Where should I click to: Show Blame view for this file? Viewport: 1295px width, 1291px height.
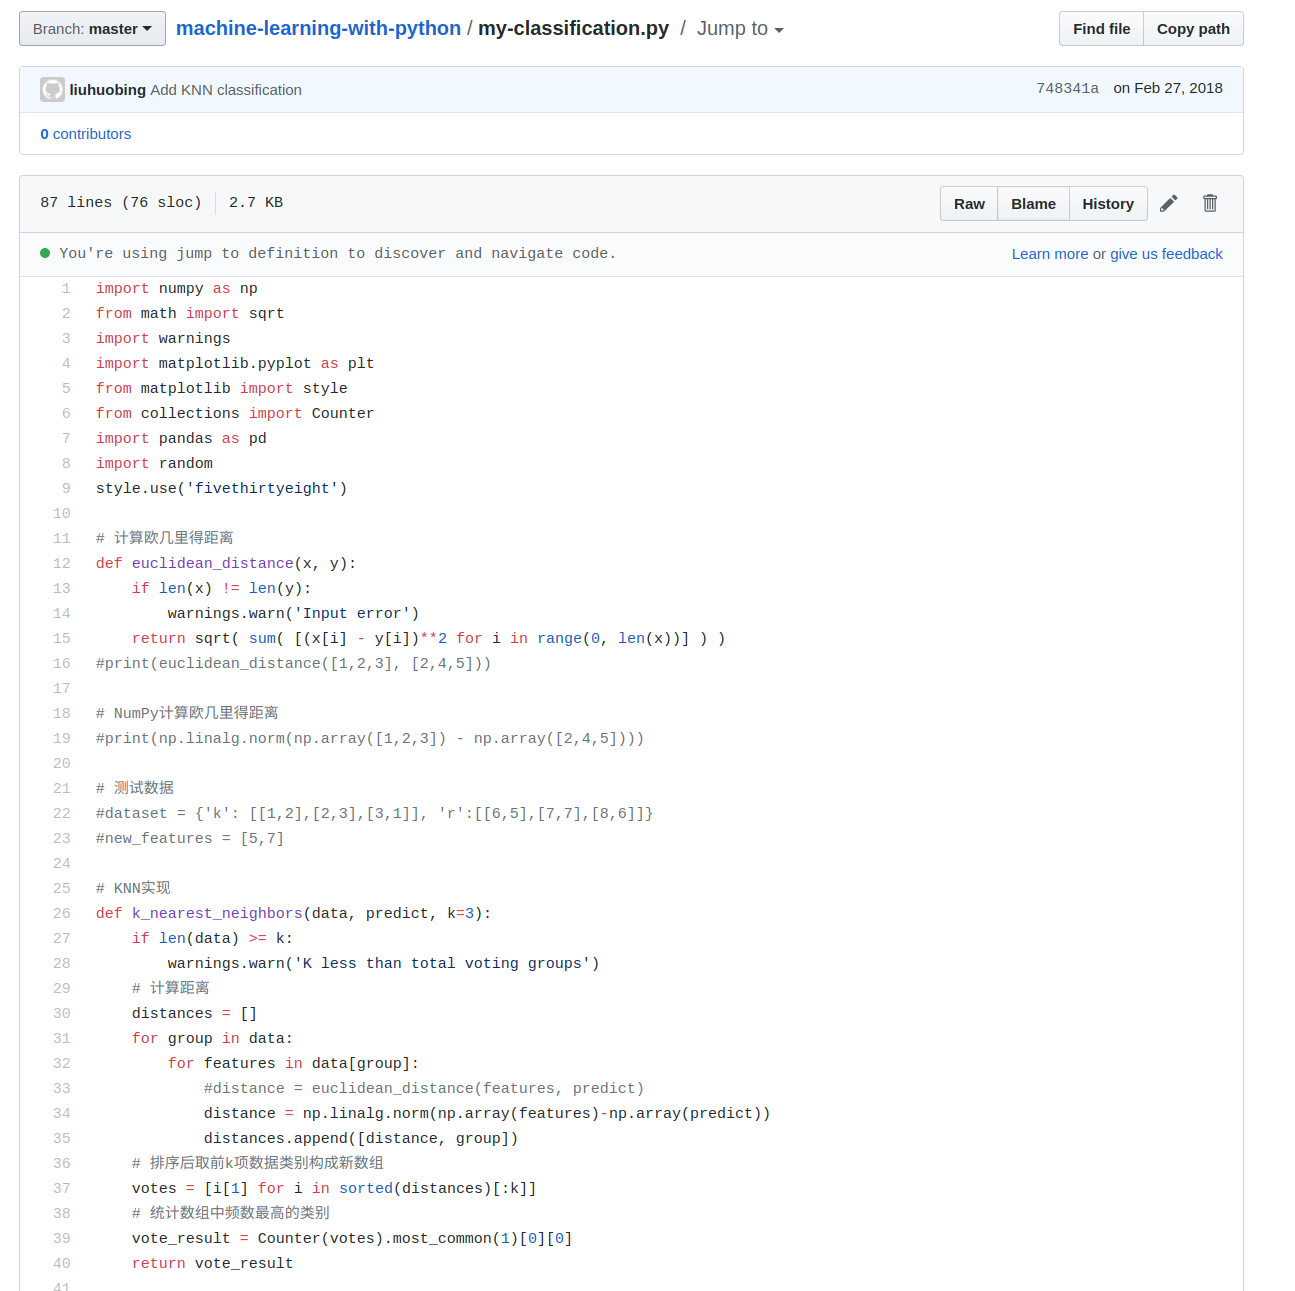pos(1032,204)
